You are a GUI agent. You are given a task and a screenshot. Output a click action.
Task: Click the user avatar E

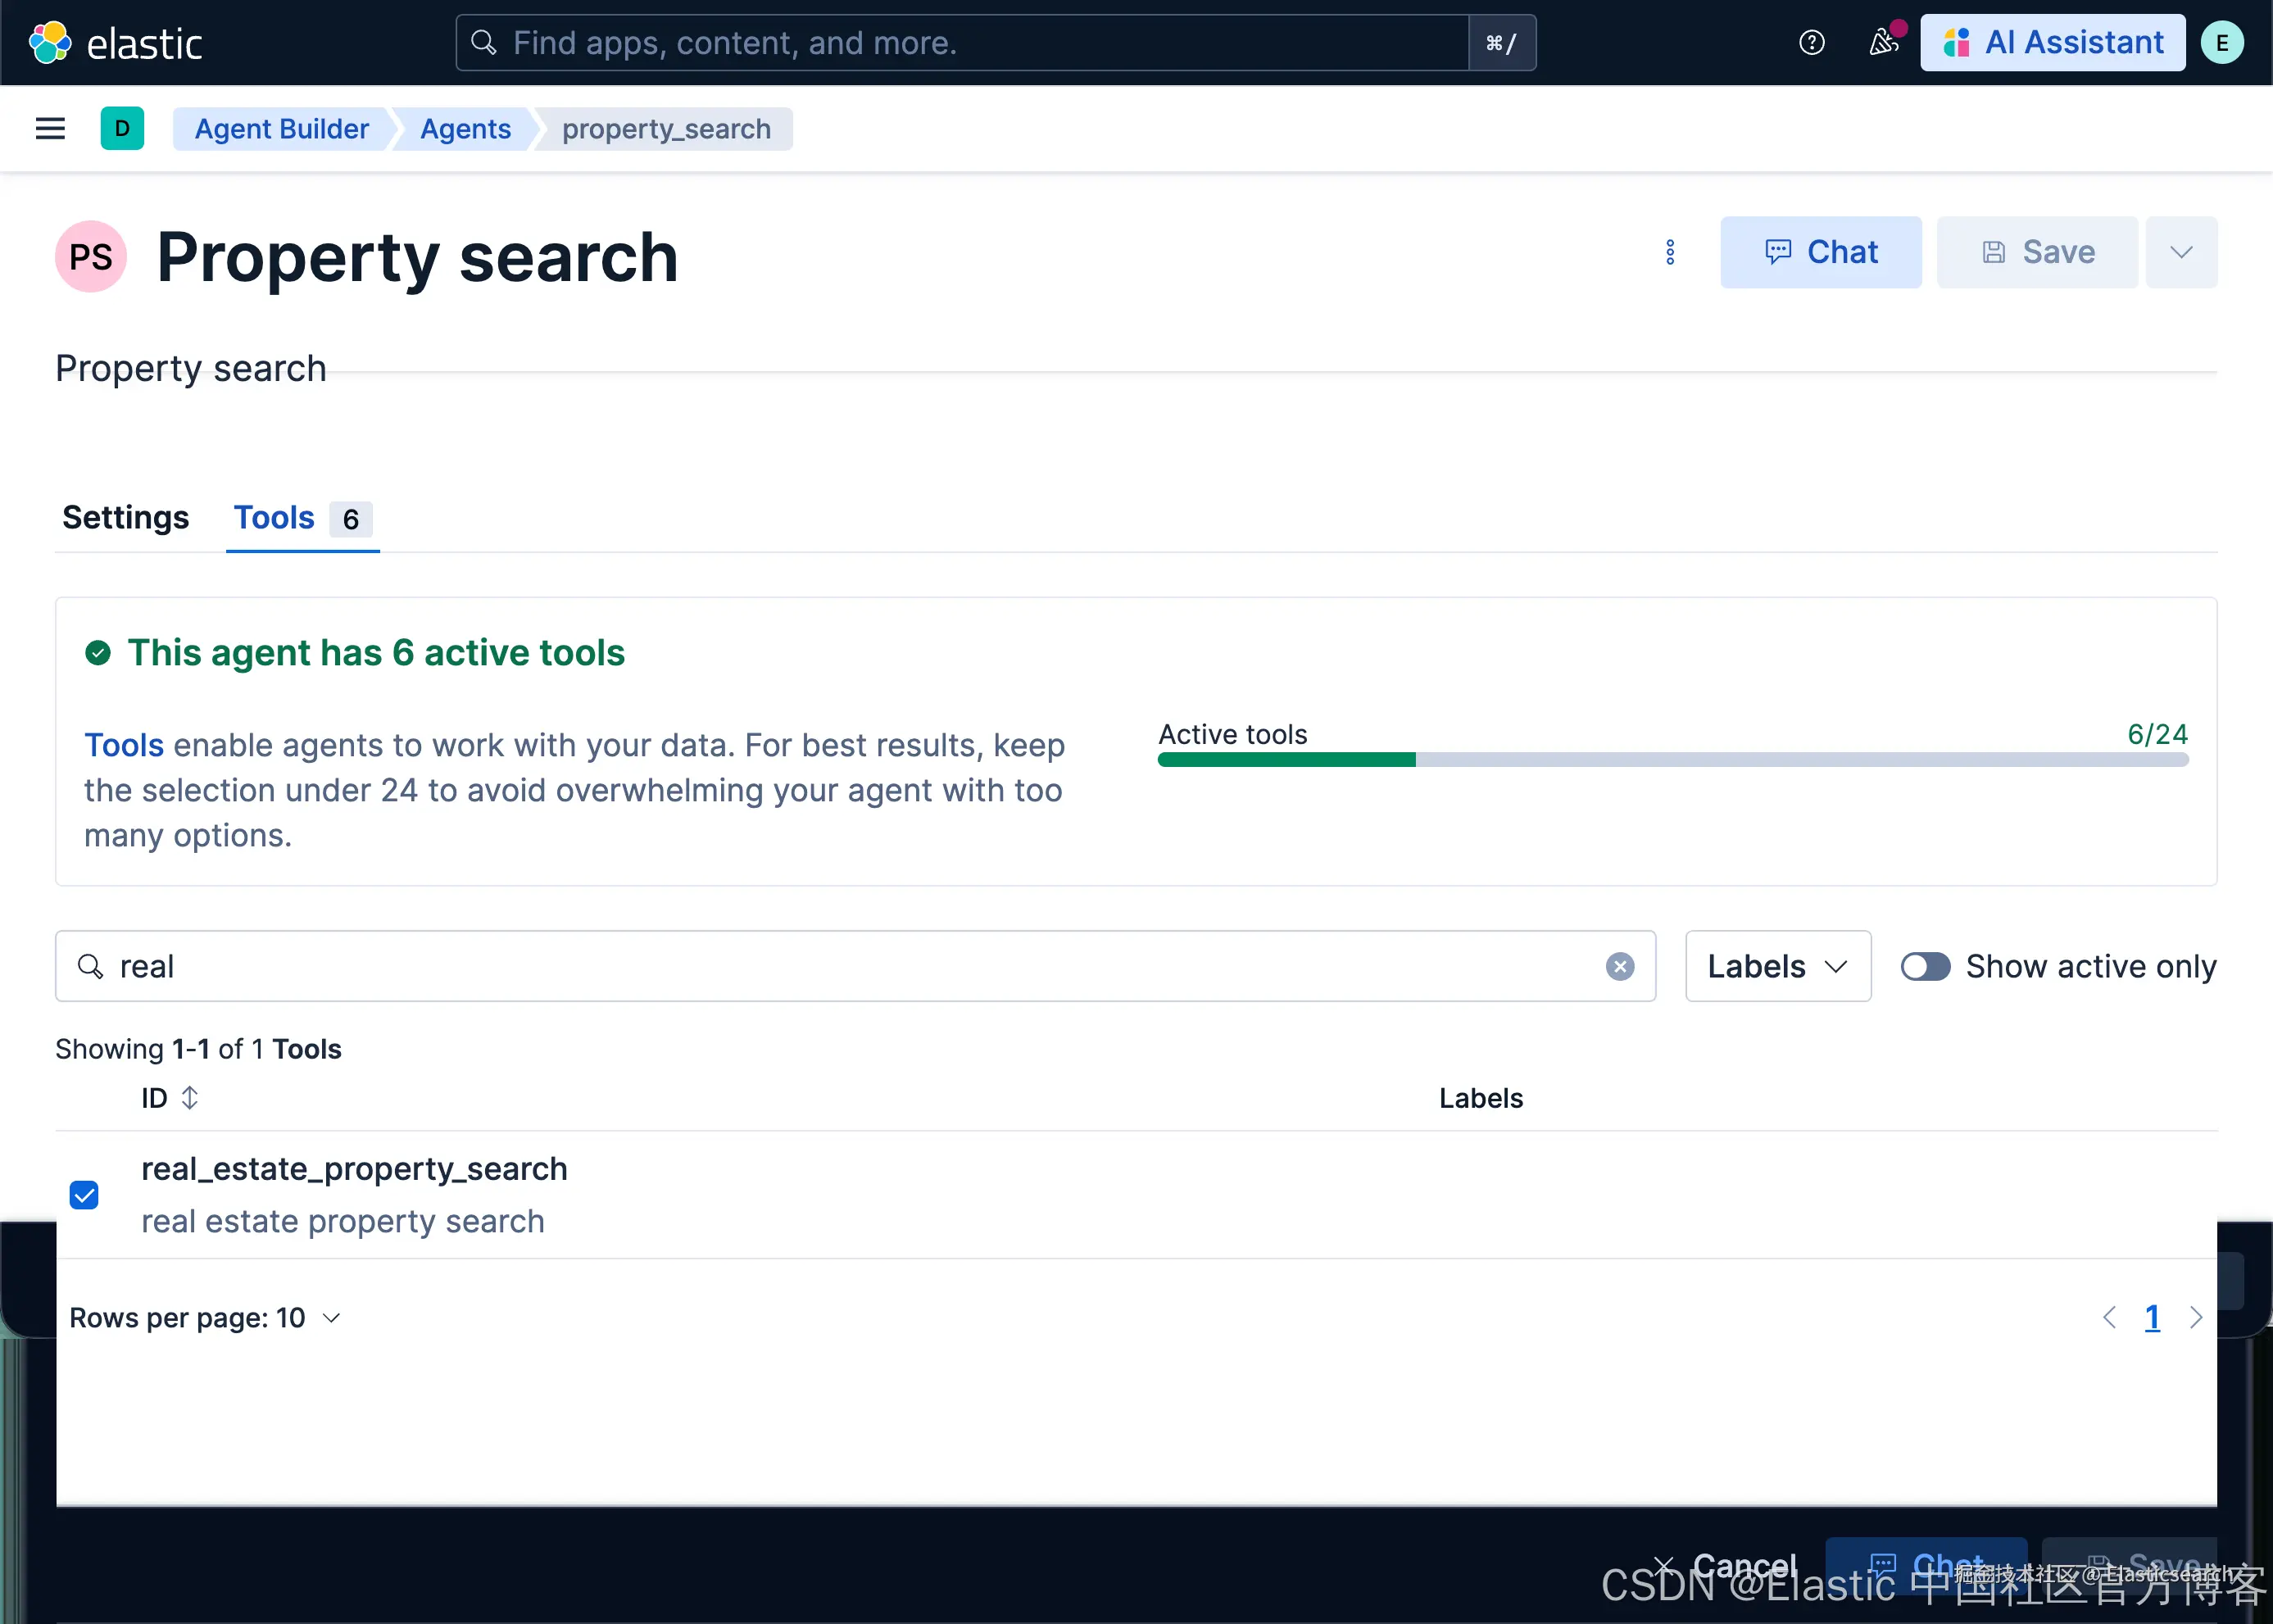pyautogui.click(x=2221, y=43)
